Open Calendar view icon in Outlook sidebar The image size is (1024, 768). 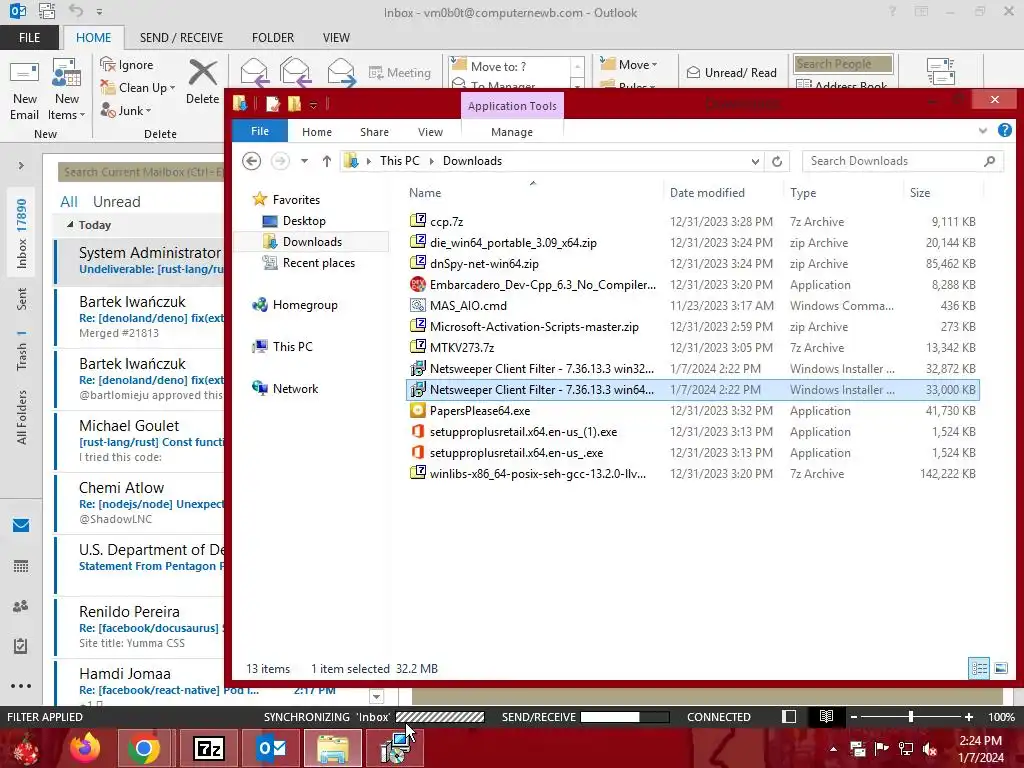[x=21, y=566]
